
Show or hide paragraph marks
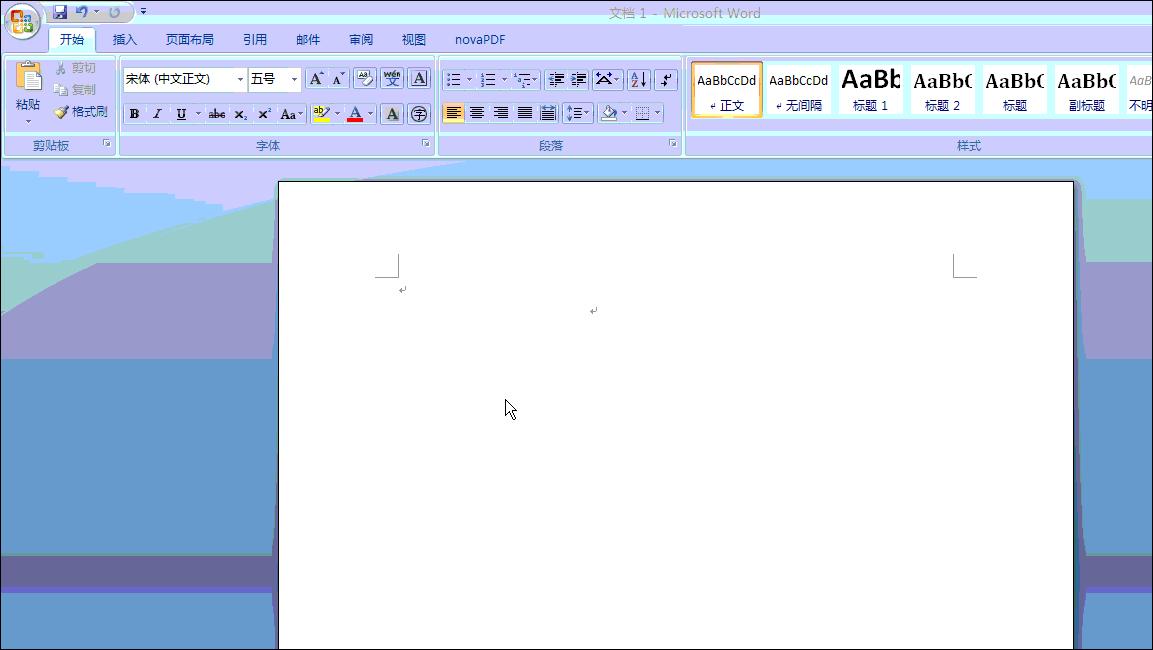(x=666, y=80)
